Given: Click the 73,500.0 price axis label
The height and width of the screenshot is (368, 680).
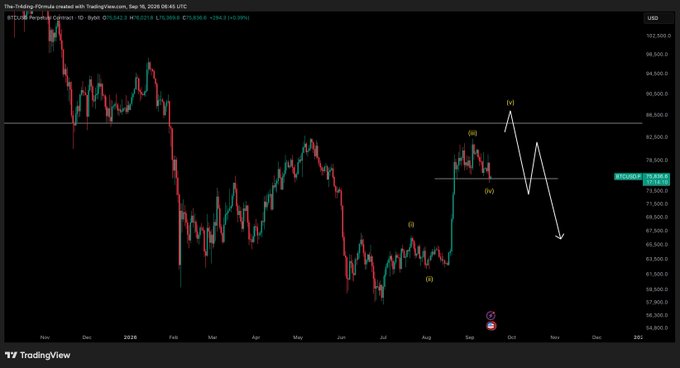Looking at the screenshot, I should pyautogui.click(x=658, y=191).
